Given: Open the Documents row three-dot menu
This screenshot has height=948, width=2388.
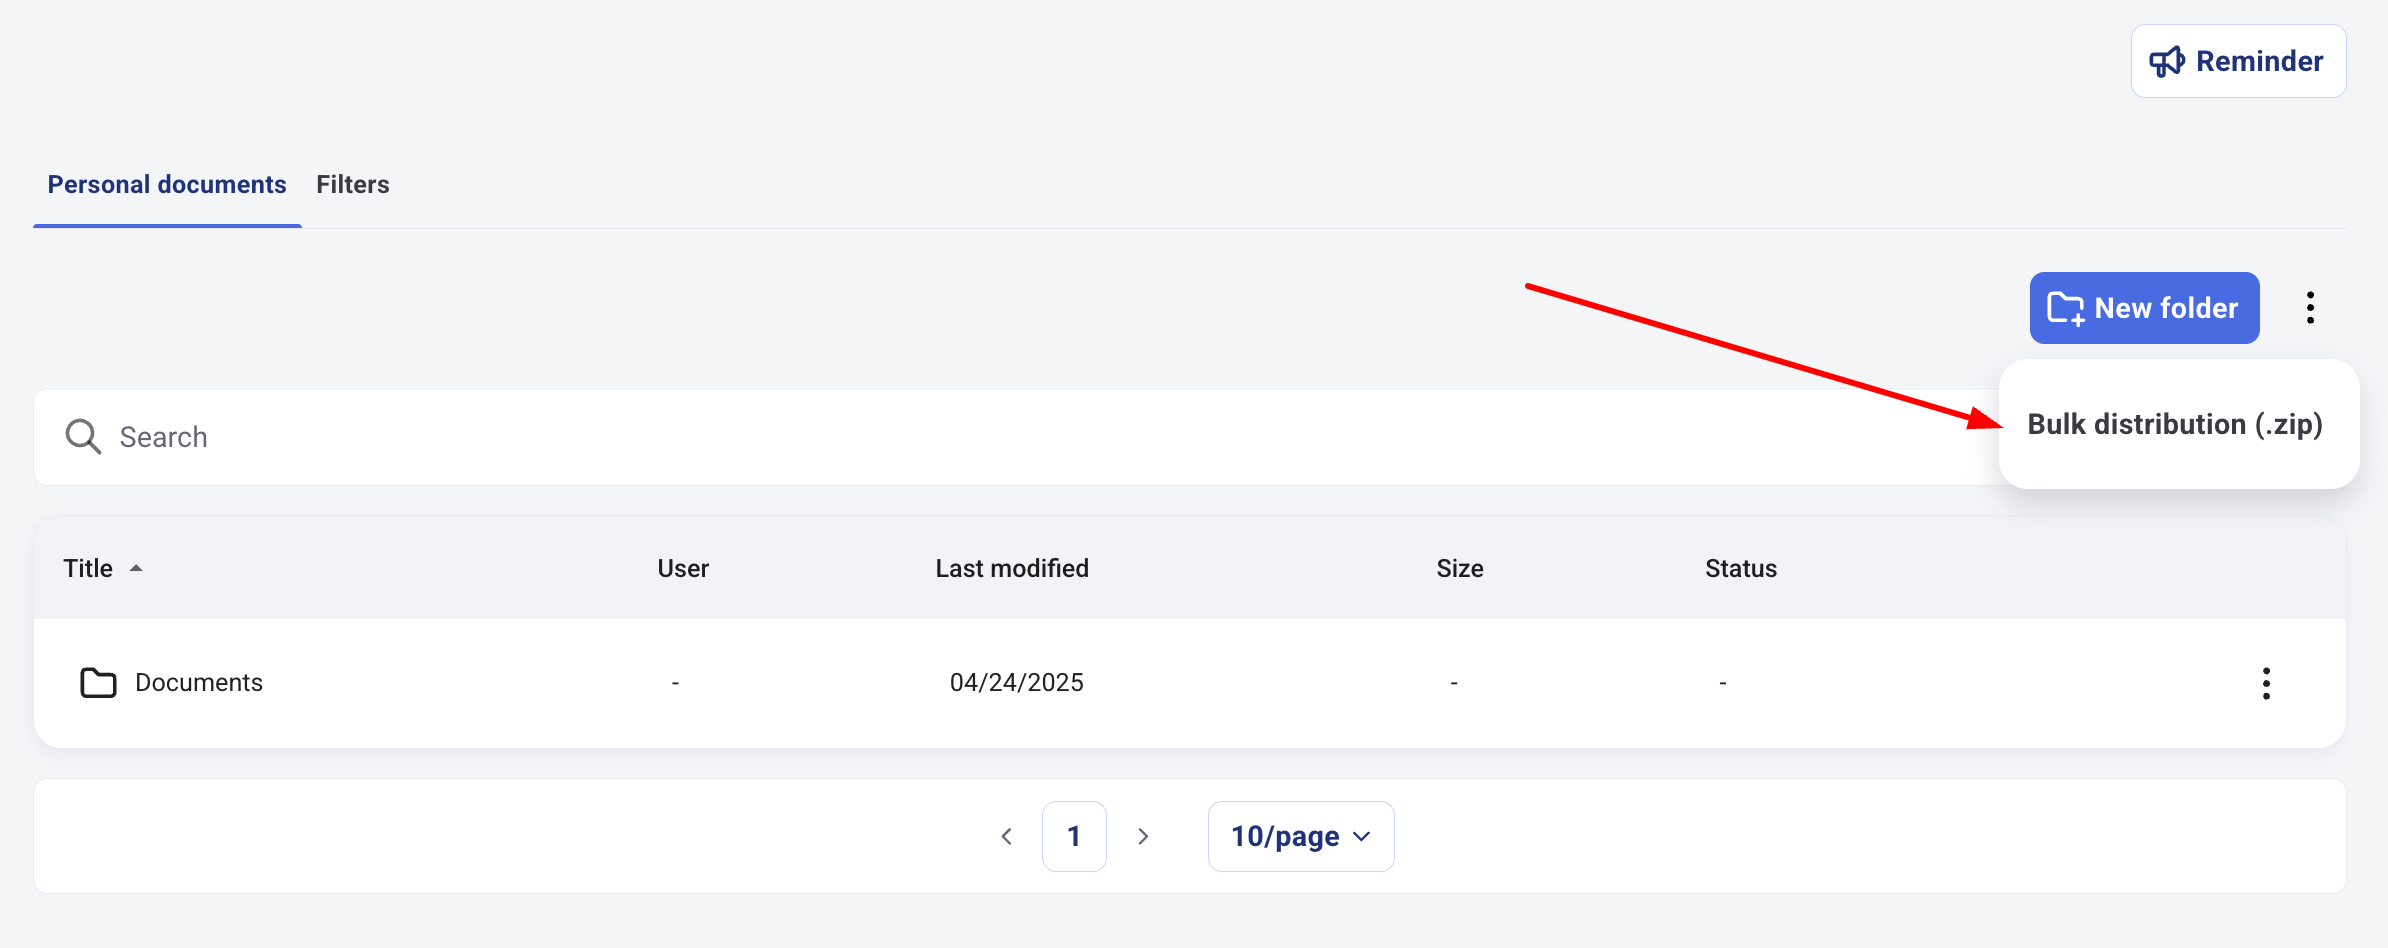Looking at the screenshot, I should click(2266, 683).
